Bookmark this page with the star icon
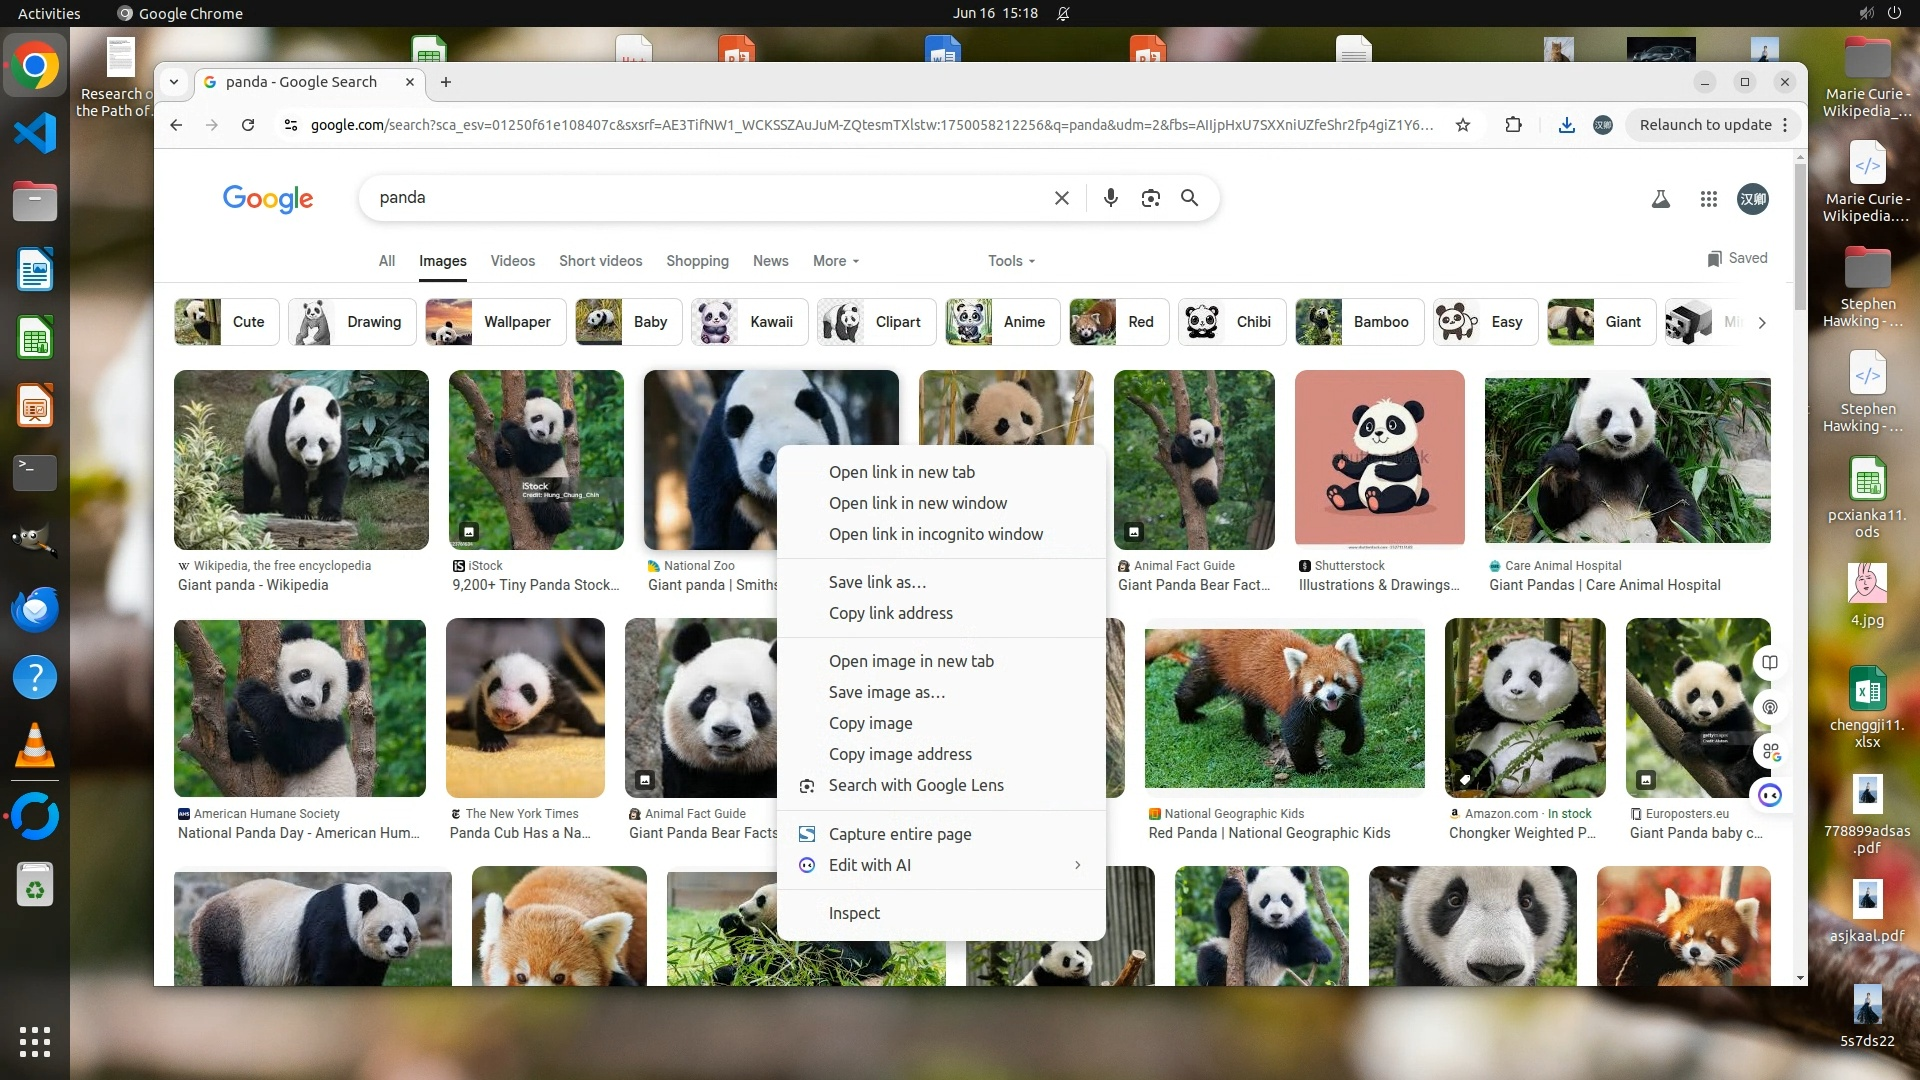This screenshot has width=1920, height=1080. 1462,125
